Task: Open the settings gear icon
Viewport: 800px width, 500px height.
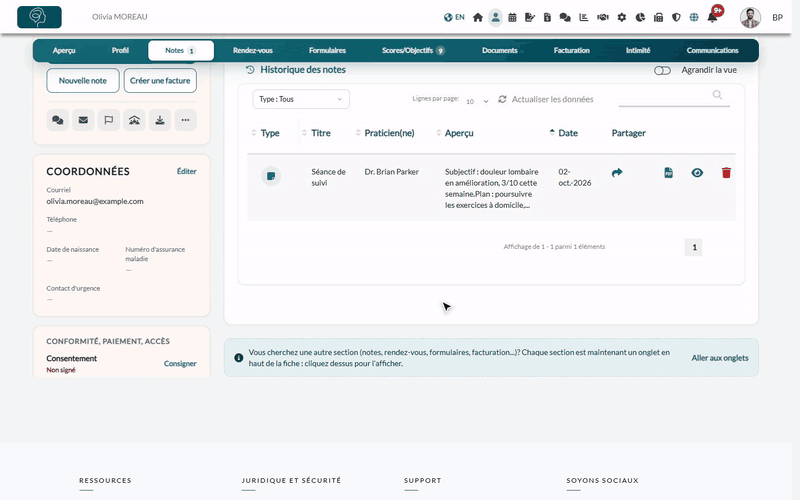Action: tap(621, 17)
